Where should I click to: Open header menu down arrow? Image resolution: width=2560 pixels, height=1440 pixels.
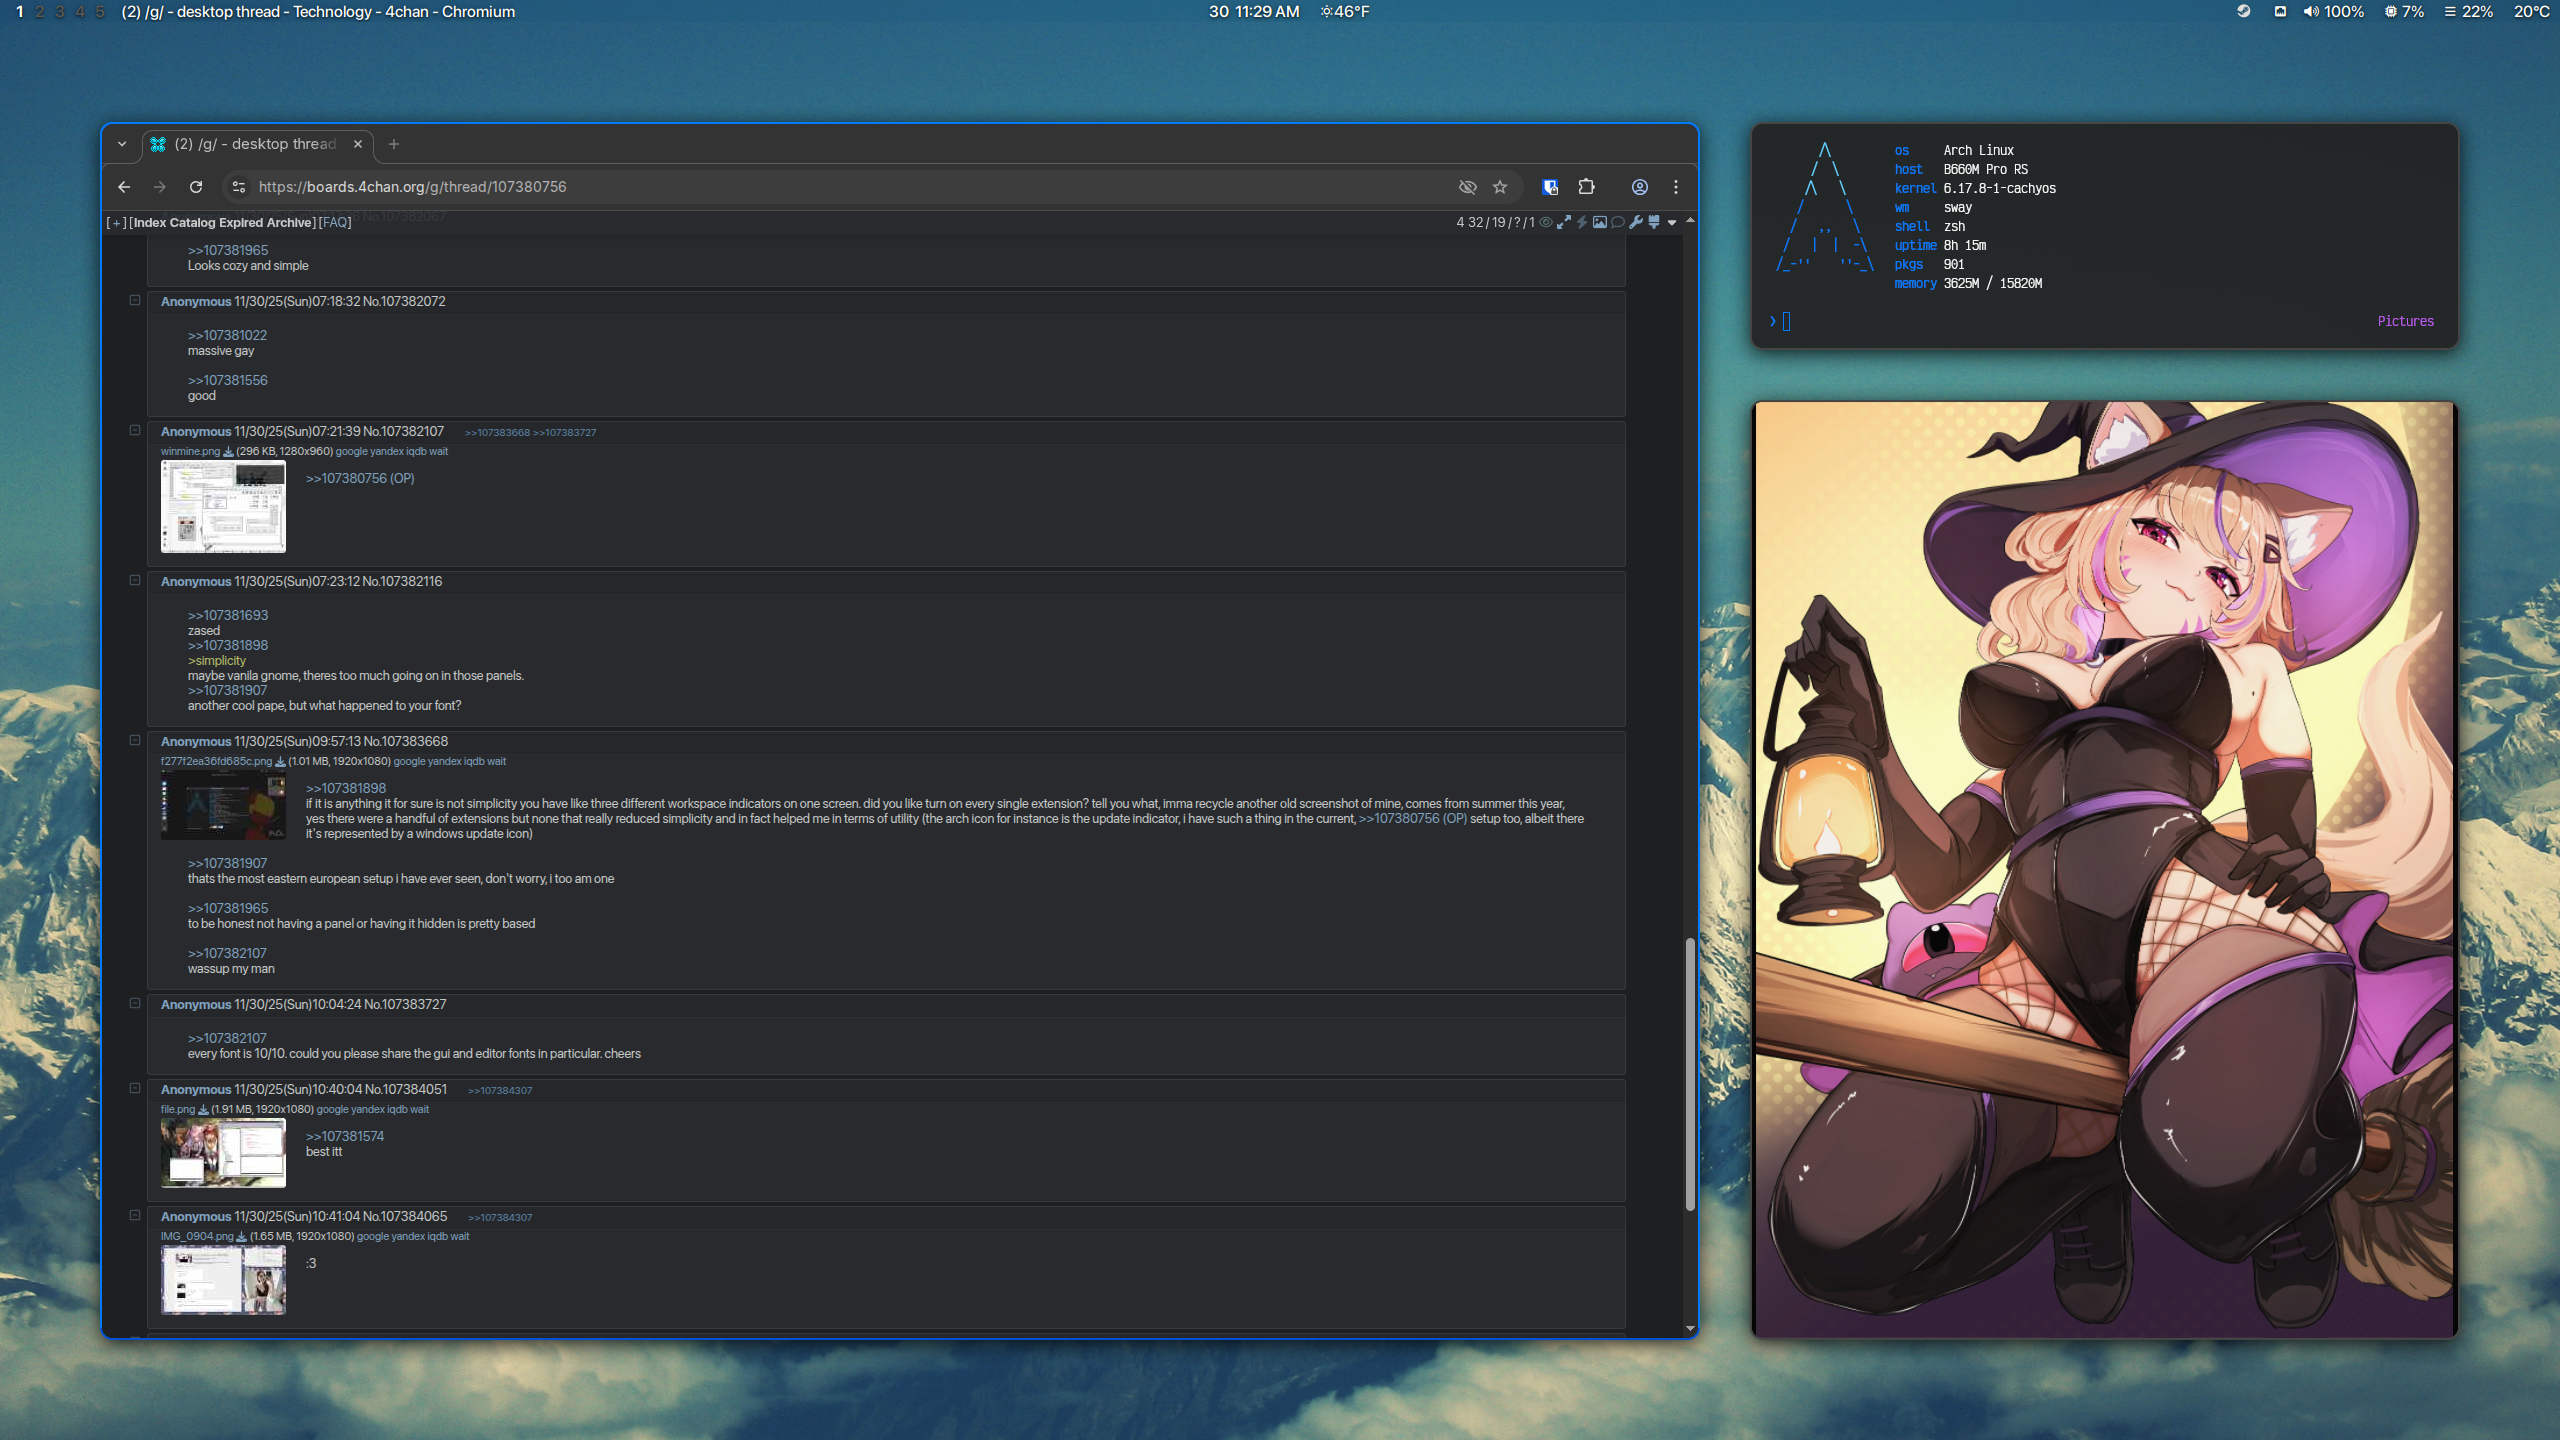[x=1672, y=222]
